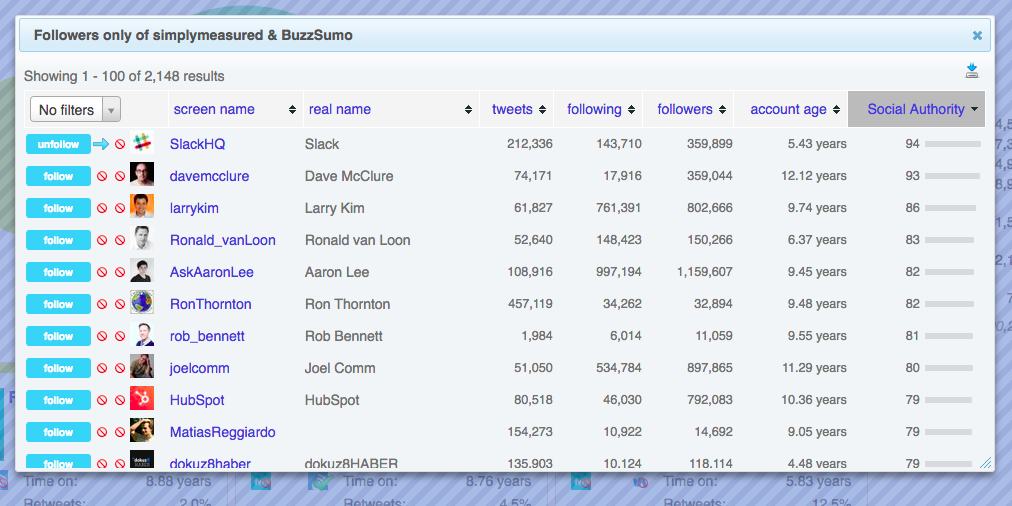Click the orange HubSpot logo avatar
Screen dimensions: 1012x506
coord(142,398)
